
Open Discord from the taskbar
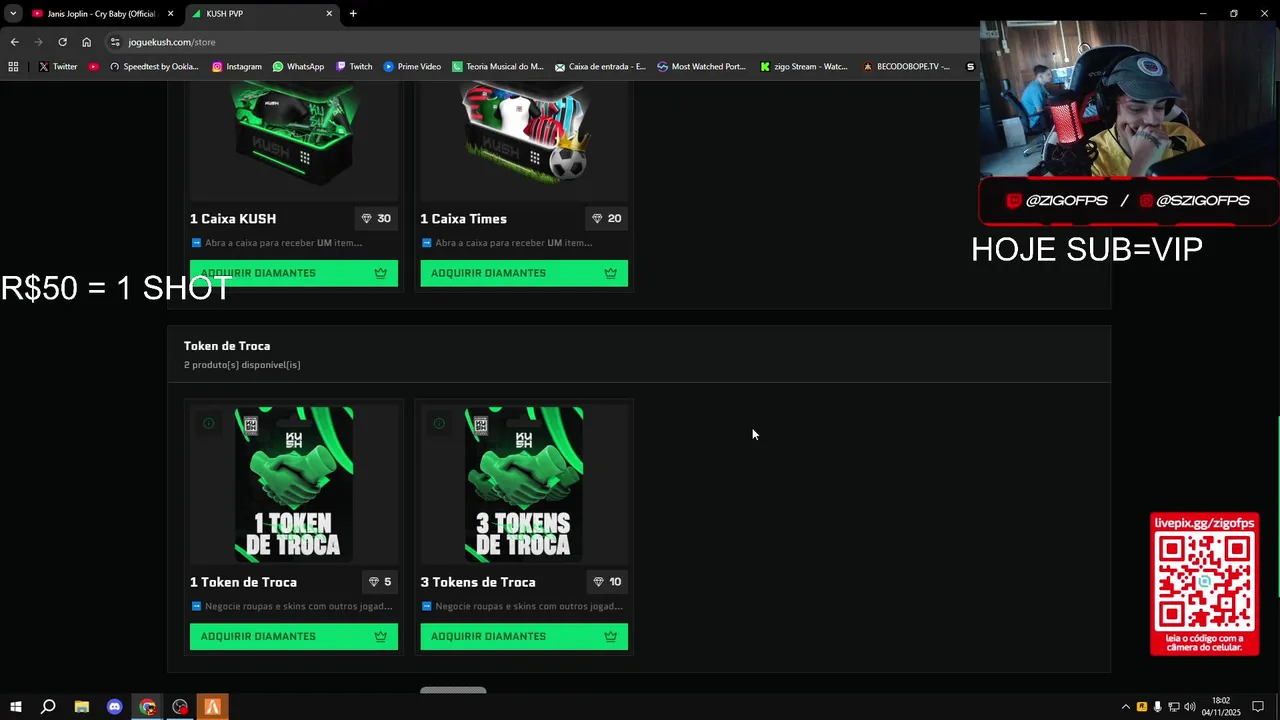[115, 707]
